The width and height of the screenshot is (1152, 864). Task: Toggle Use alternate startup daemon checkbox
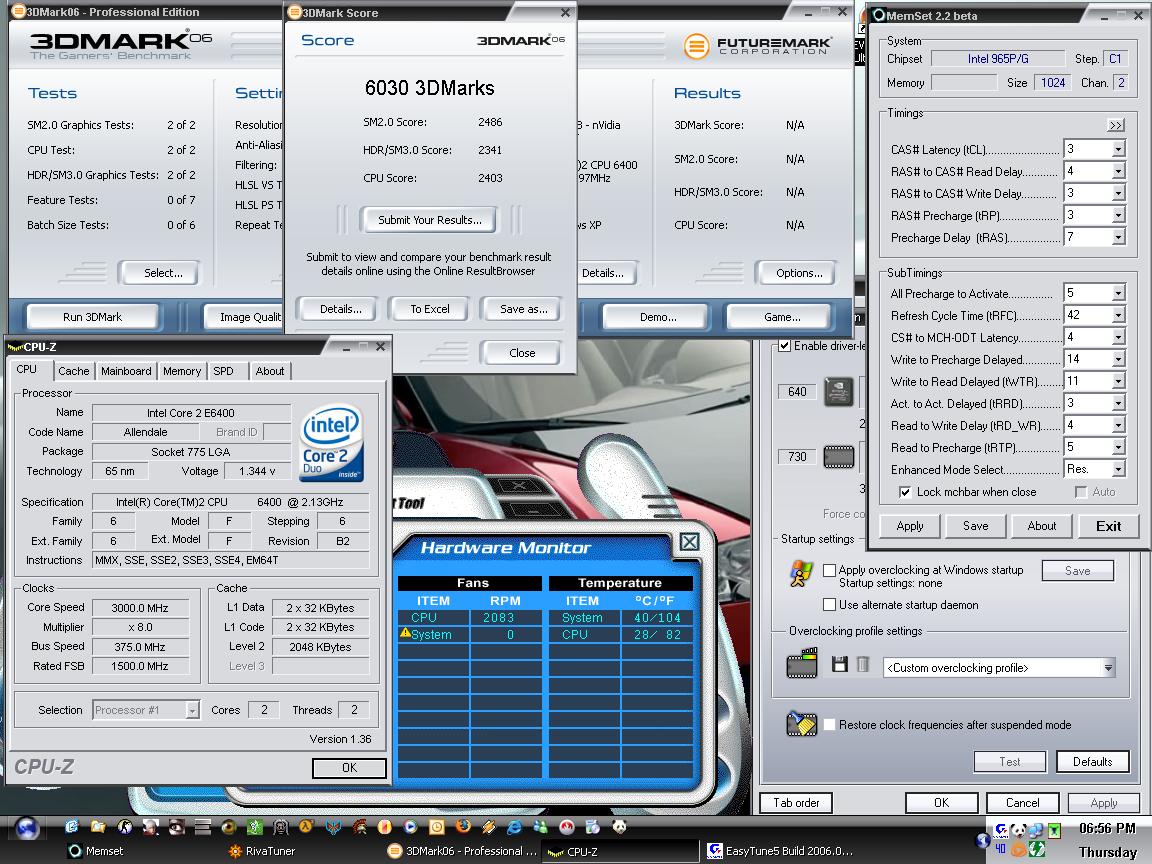pos(829,605)
